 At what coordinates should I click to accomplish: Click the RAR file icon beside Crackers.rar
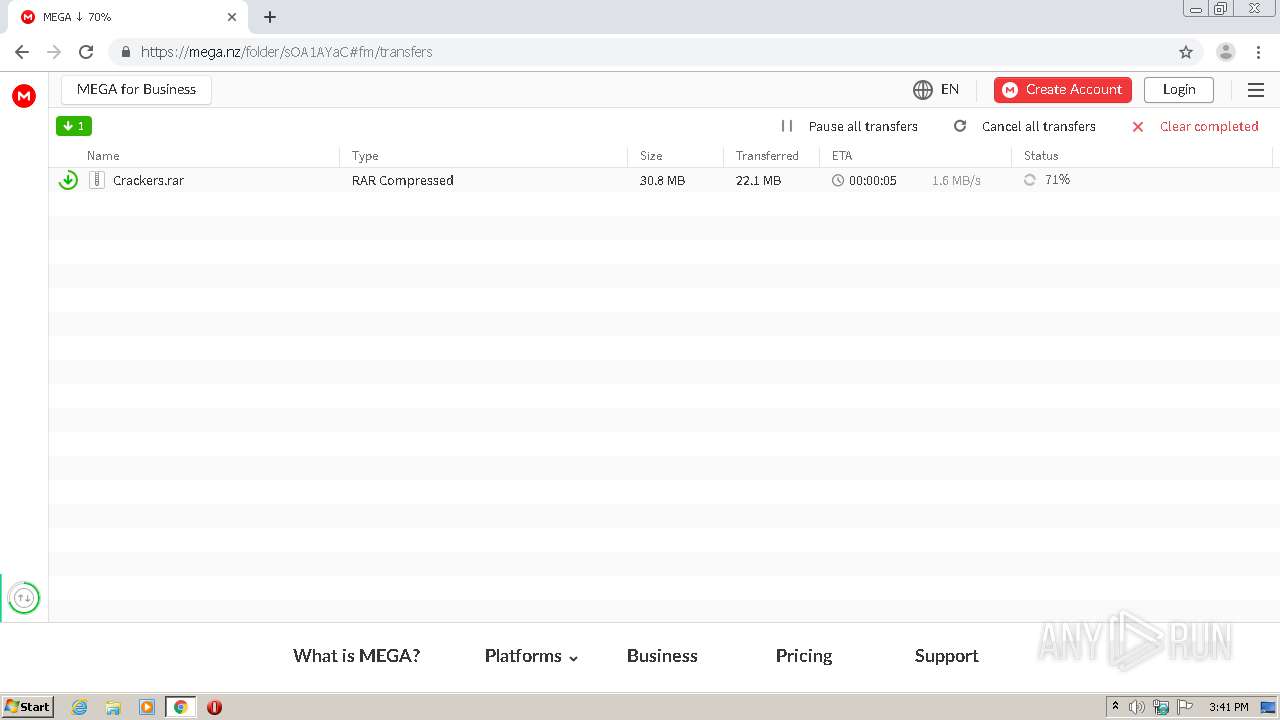pyautogui.click(x=97, y=180)
